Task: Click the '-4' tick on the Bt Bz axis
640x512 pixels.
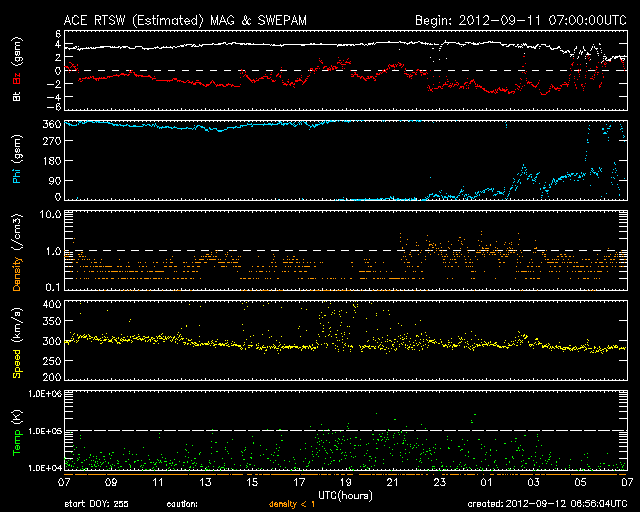Action: point(56,96)
